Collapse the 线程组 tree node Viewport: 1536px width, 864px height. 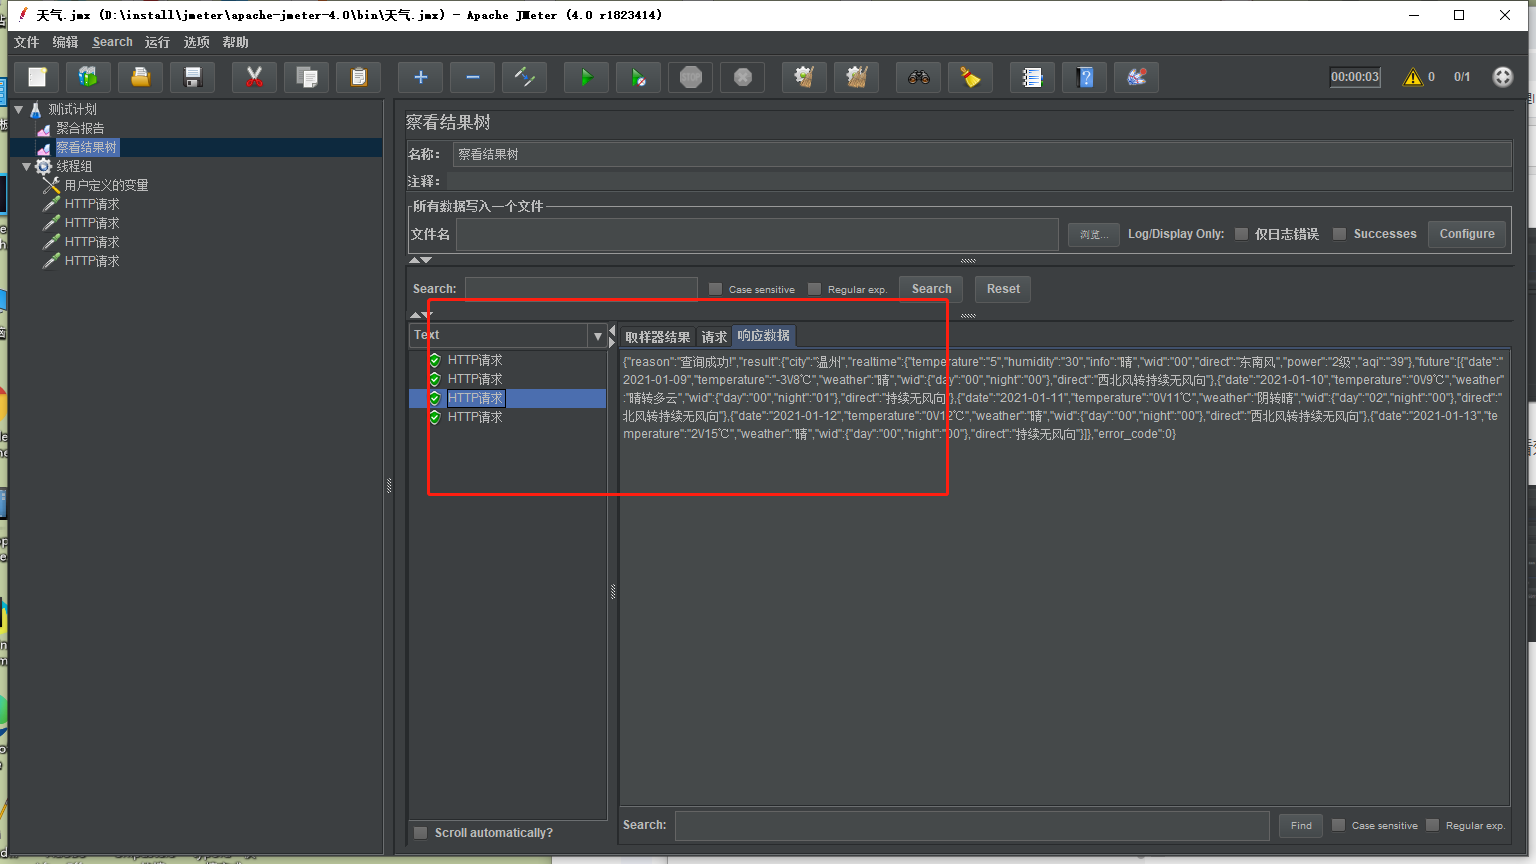[x=27, y=167]
